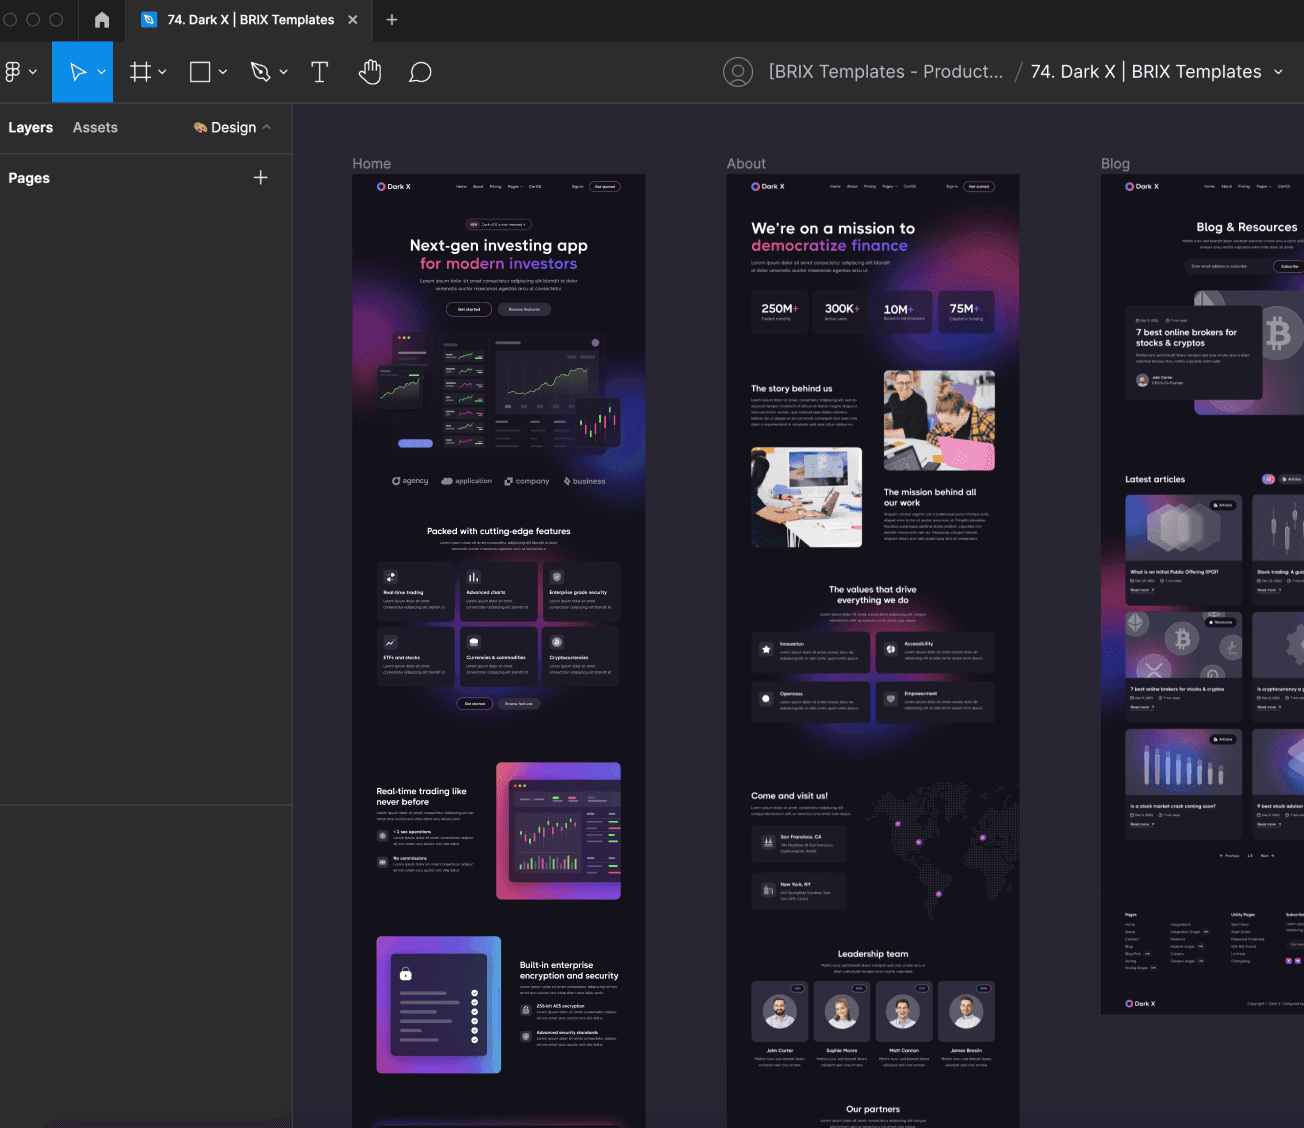Switch to the Layers tab
Screen dimensions: 1304x1128
pyautogui.click(x=30, y=127)
